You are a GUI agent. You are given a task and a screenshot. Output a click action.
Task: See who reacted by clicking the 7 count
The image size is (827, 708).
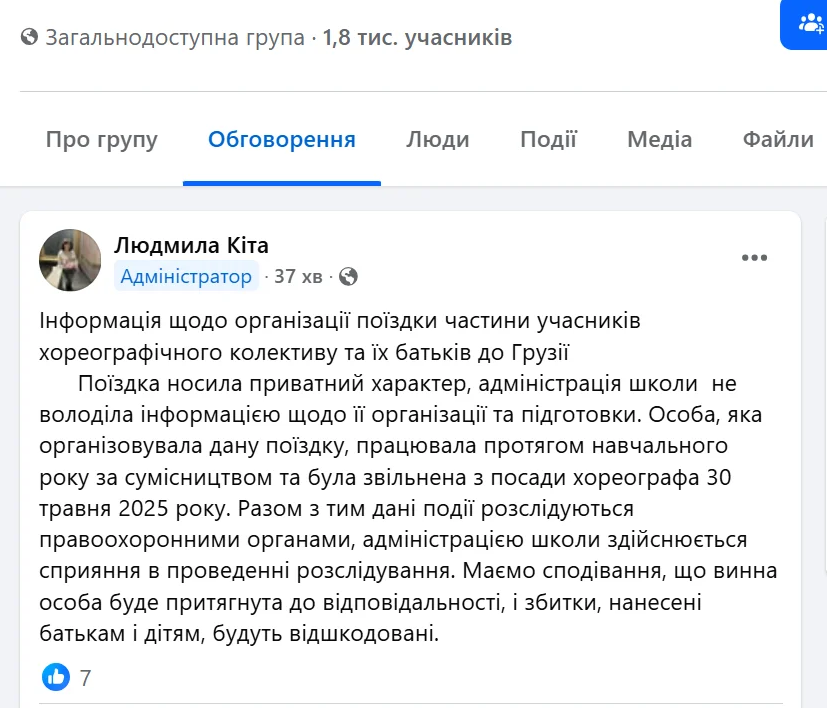coord(85,677)
